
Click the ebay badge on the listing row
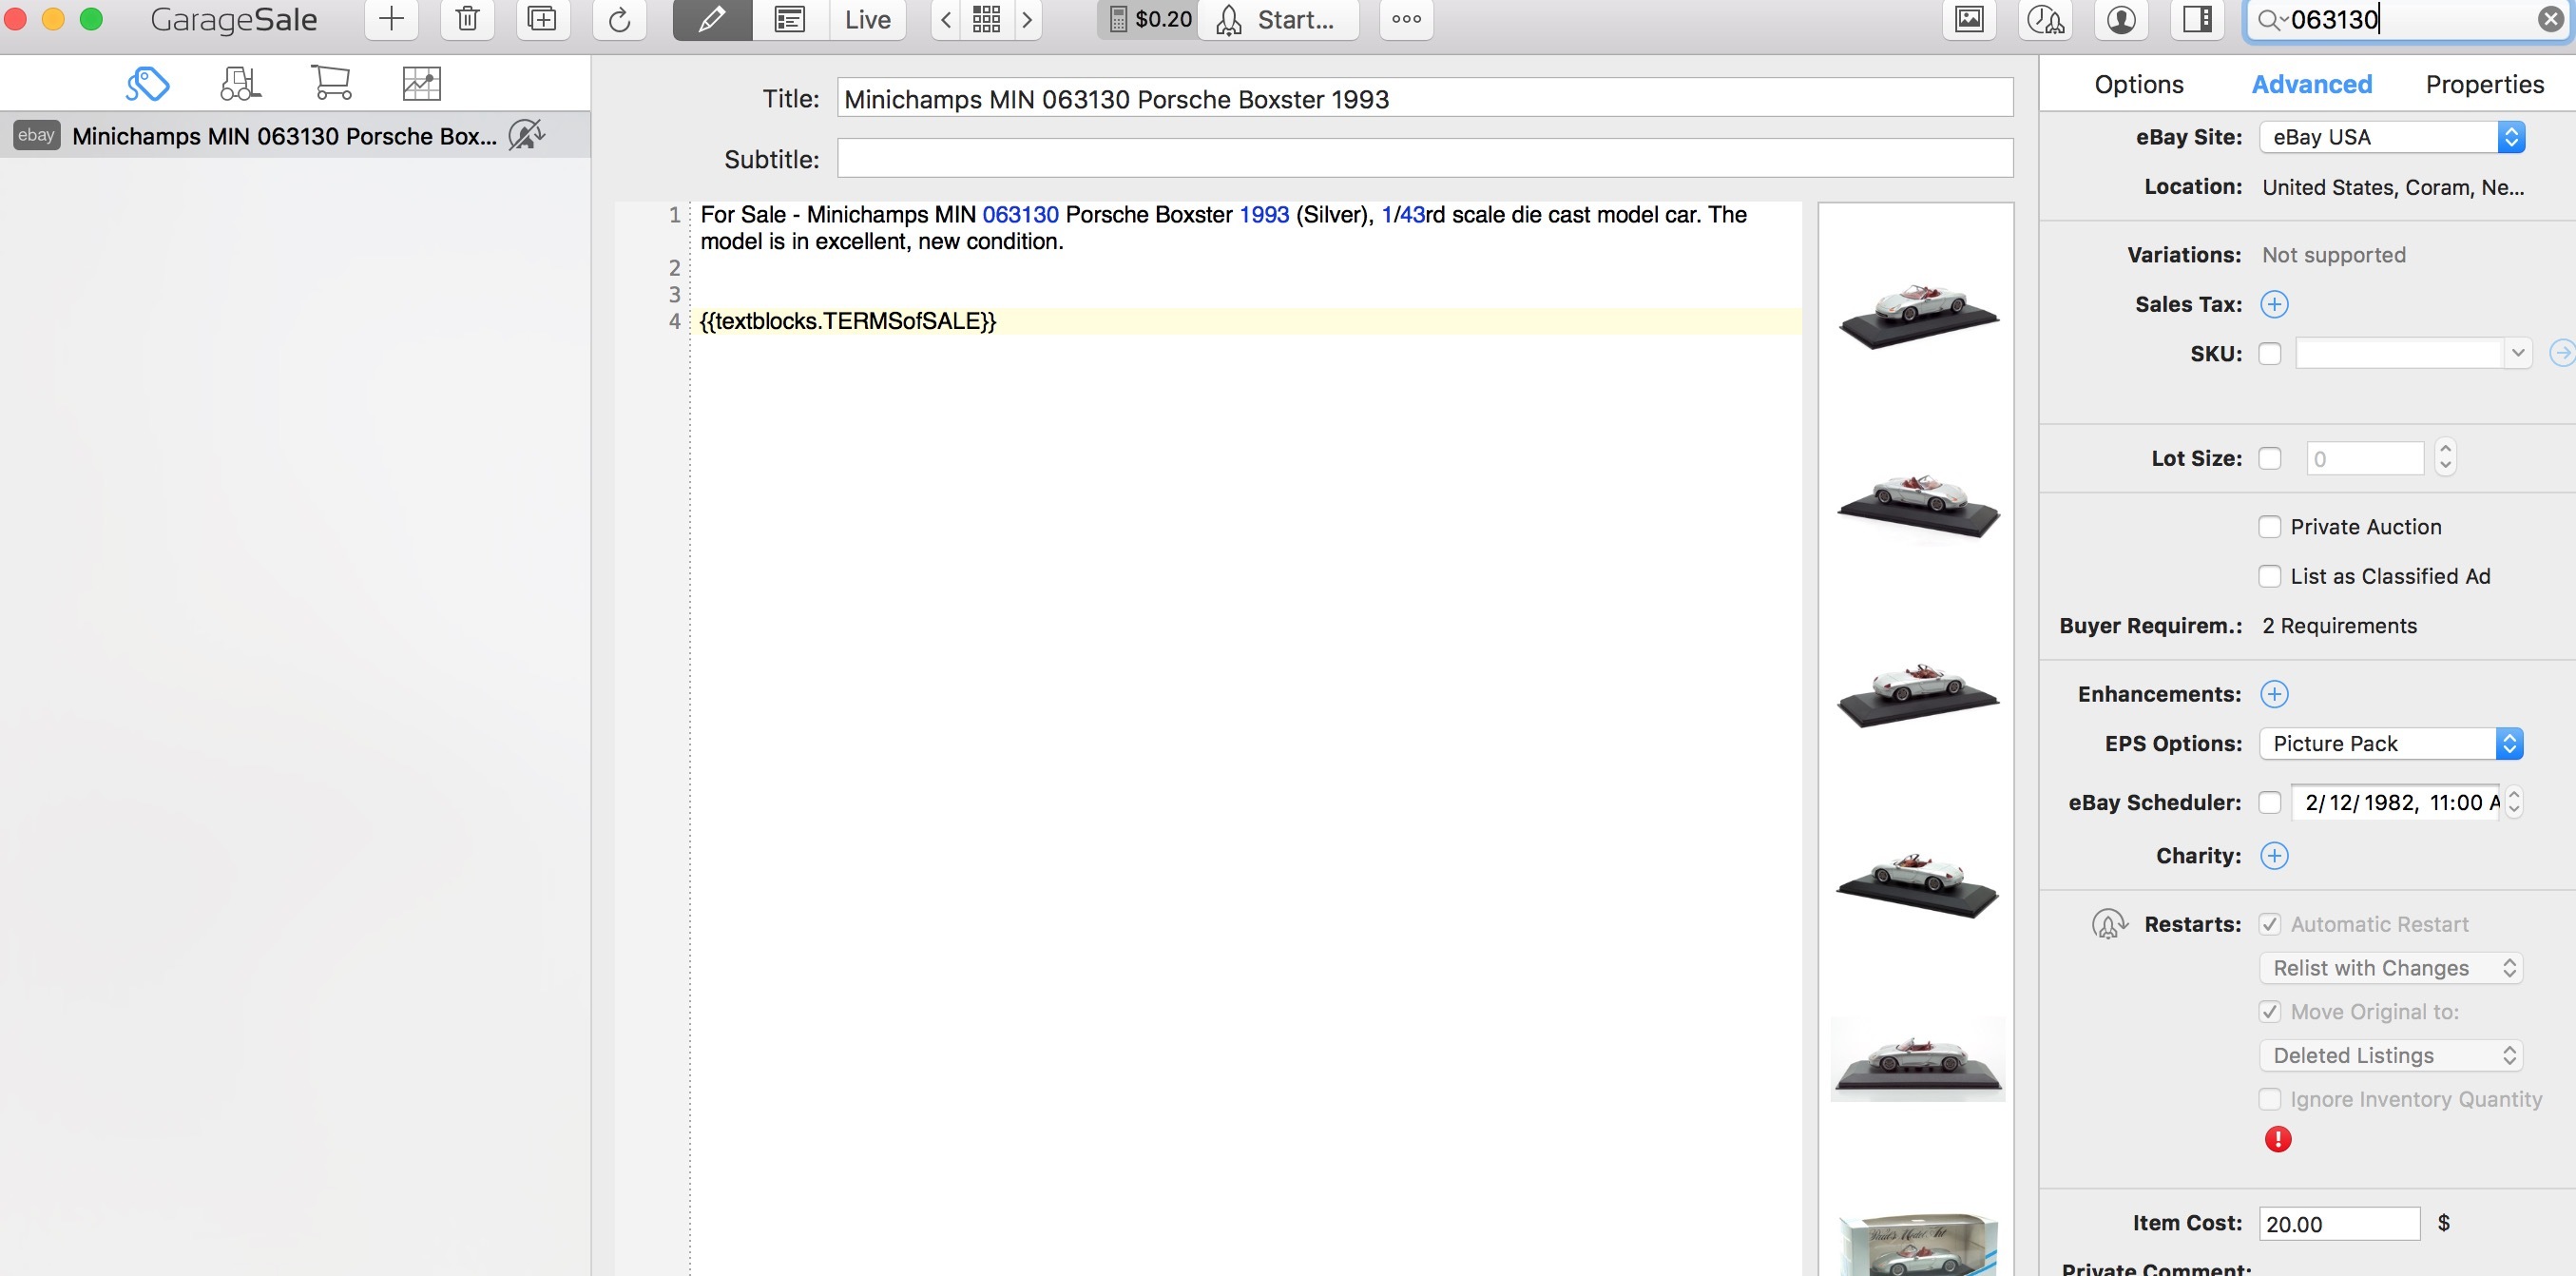[36, 135]
